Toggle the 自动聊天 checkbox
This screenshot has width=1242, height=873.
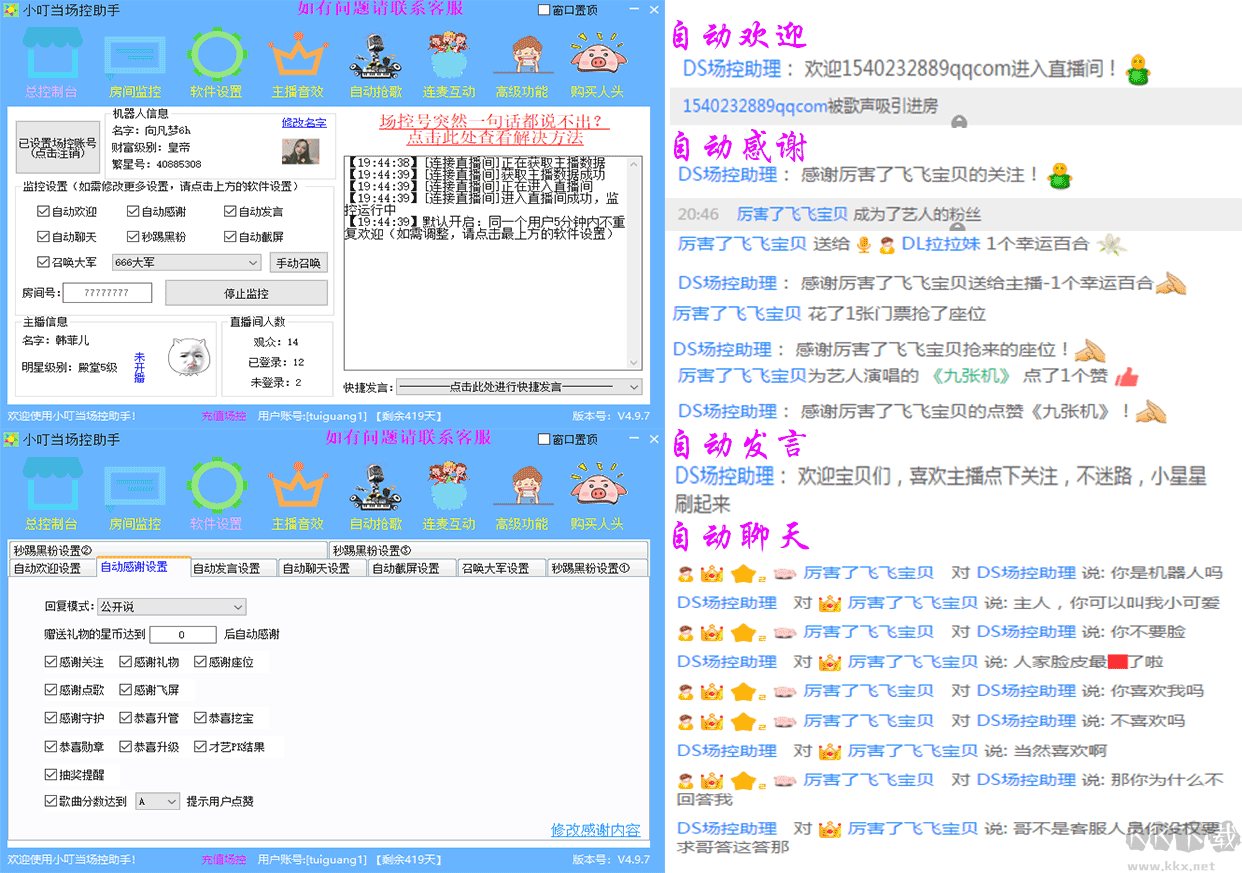[43, 237]
